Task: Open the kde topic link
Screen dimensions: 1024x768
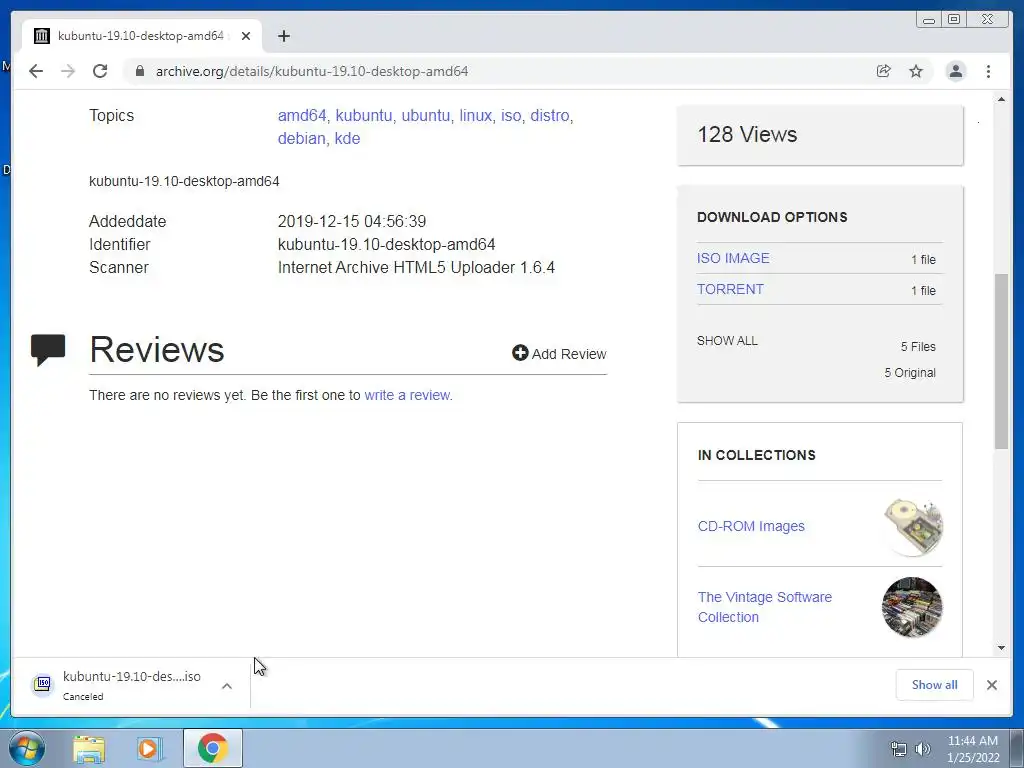Action: (x=347, y=138)
